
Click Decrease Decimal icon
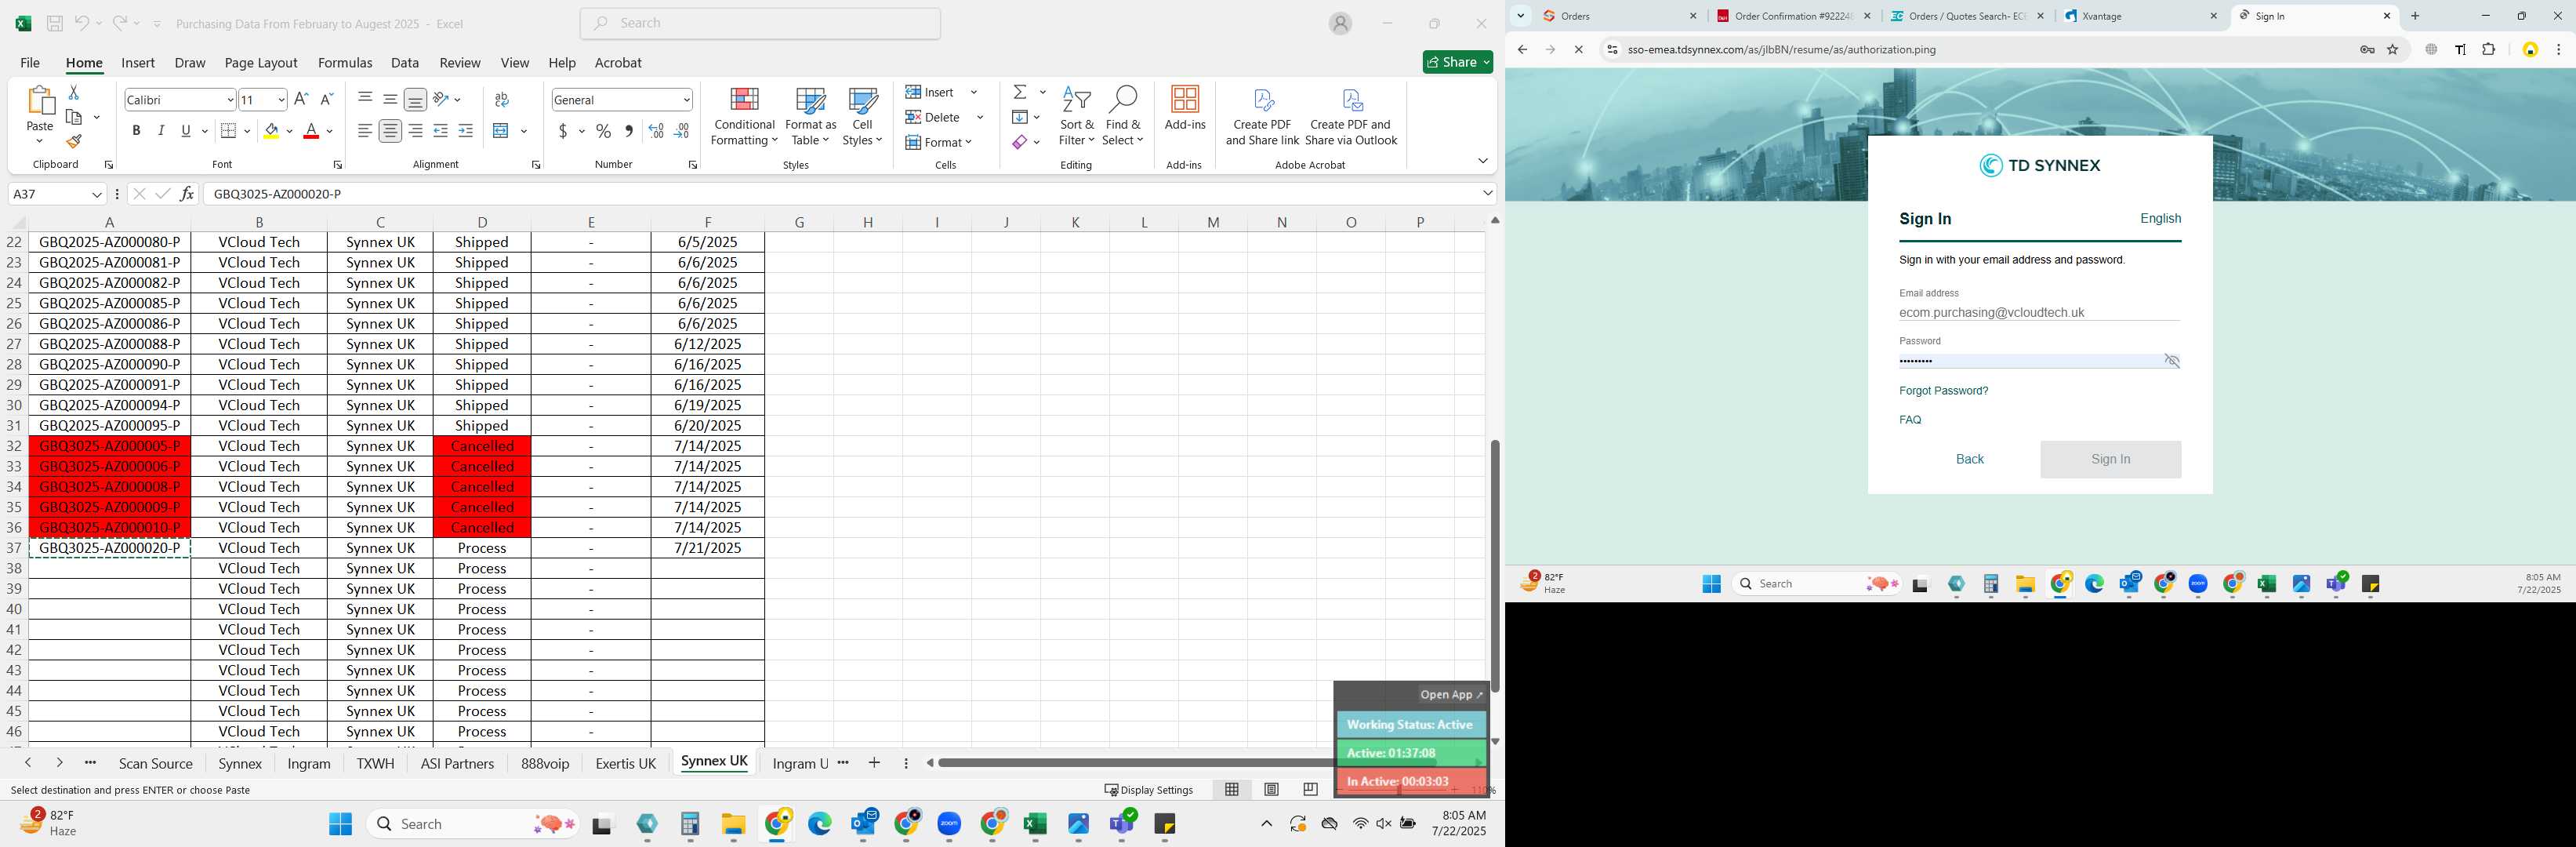[681, 131]
